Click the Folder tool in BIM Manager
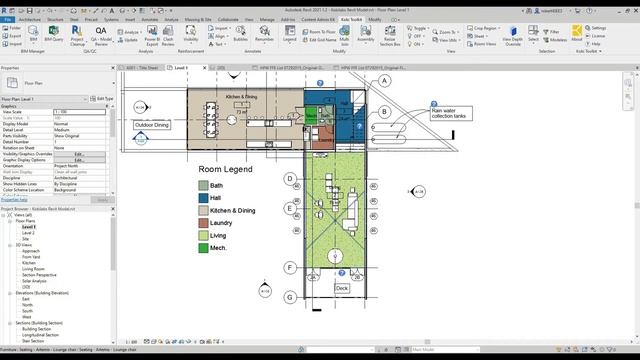Screen dimensions: 640x360 (x=12, y=28)
